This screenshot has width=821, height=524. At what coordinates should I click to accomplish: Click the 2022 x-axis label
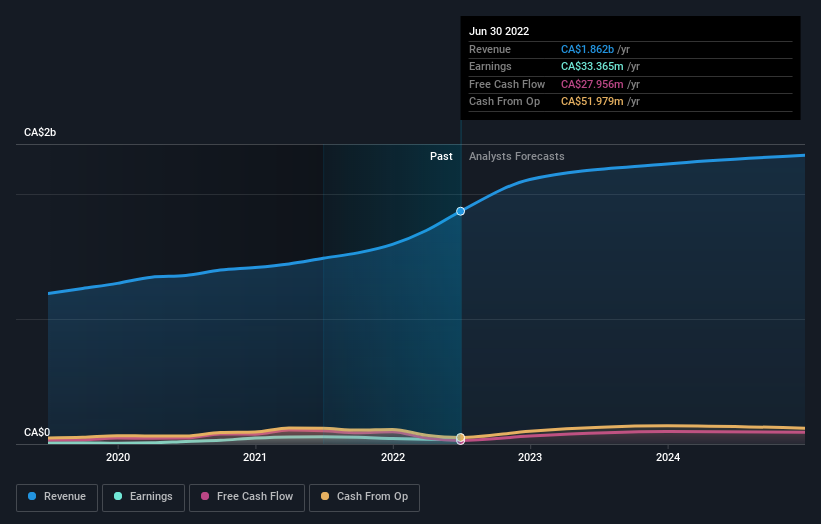393,458
